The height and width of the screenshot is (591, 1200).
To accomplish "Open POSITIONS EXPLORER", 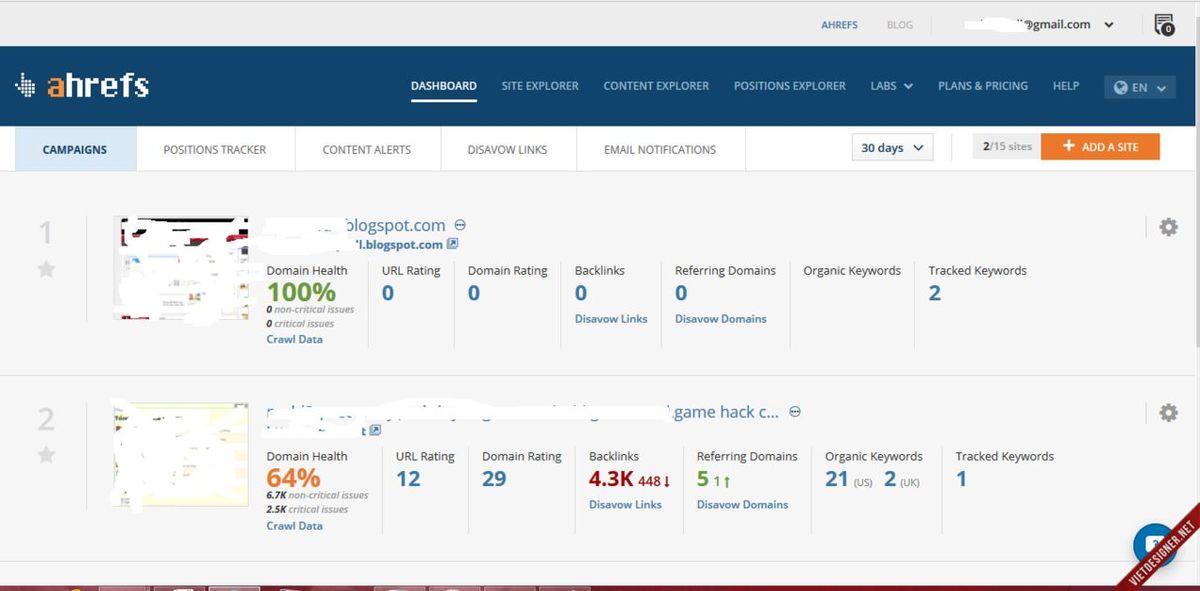I will pos(790,86).
